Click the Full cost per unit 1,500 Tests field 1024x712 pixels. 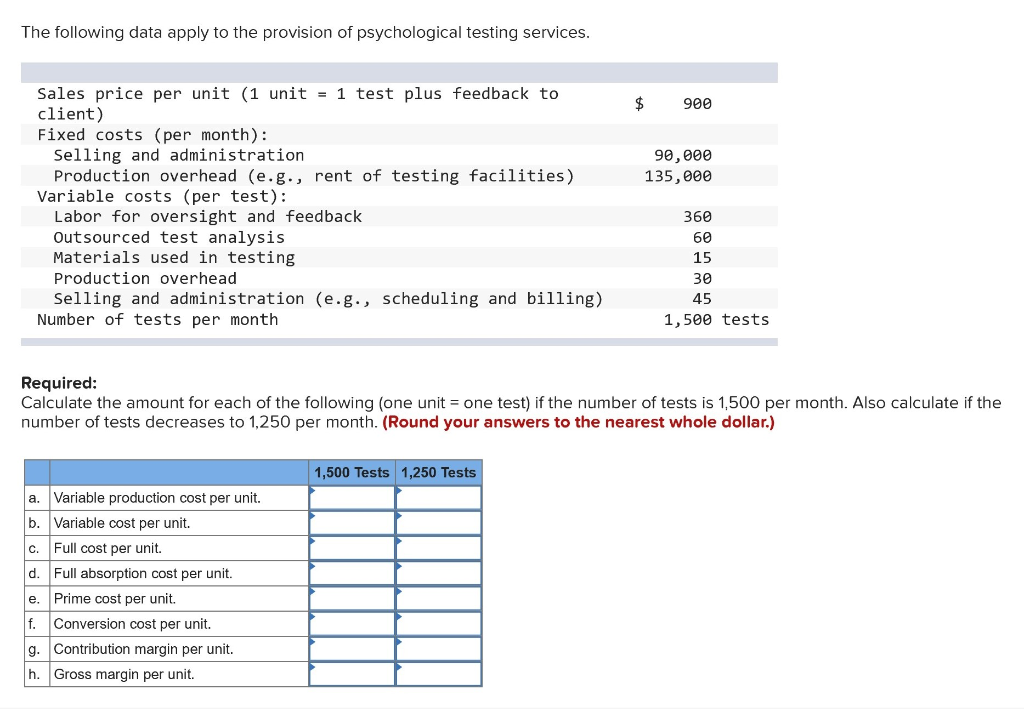click(351, 547)
